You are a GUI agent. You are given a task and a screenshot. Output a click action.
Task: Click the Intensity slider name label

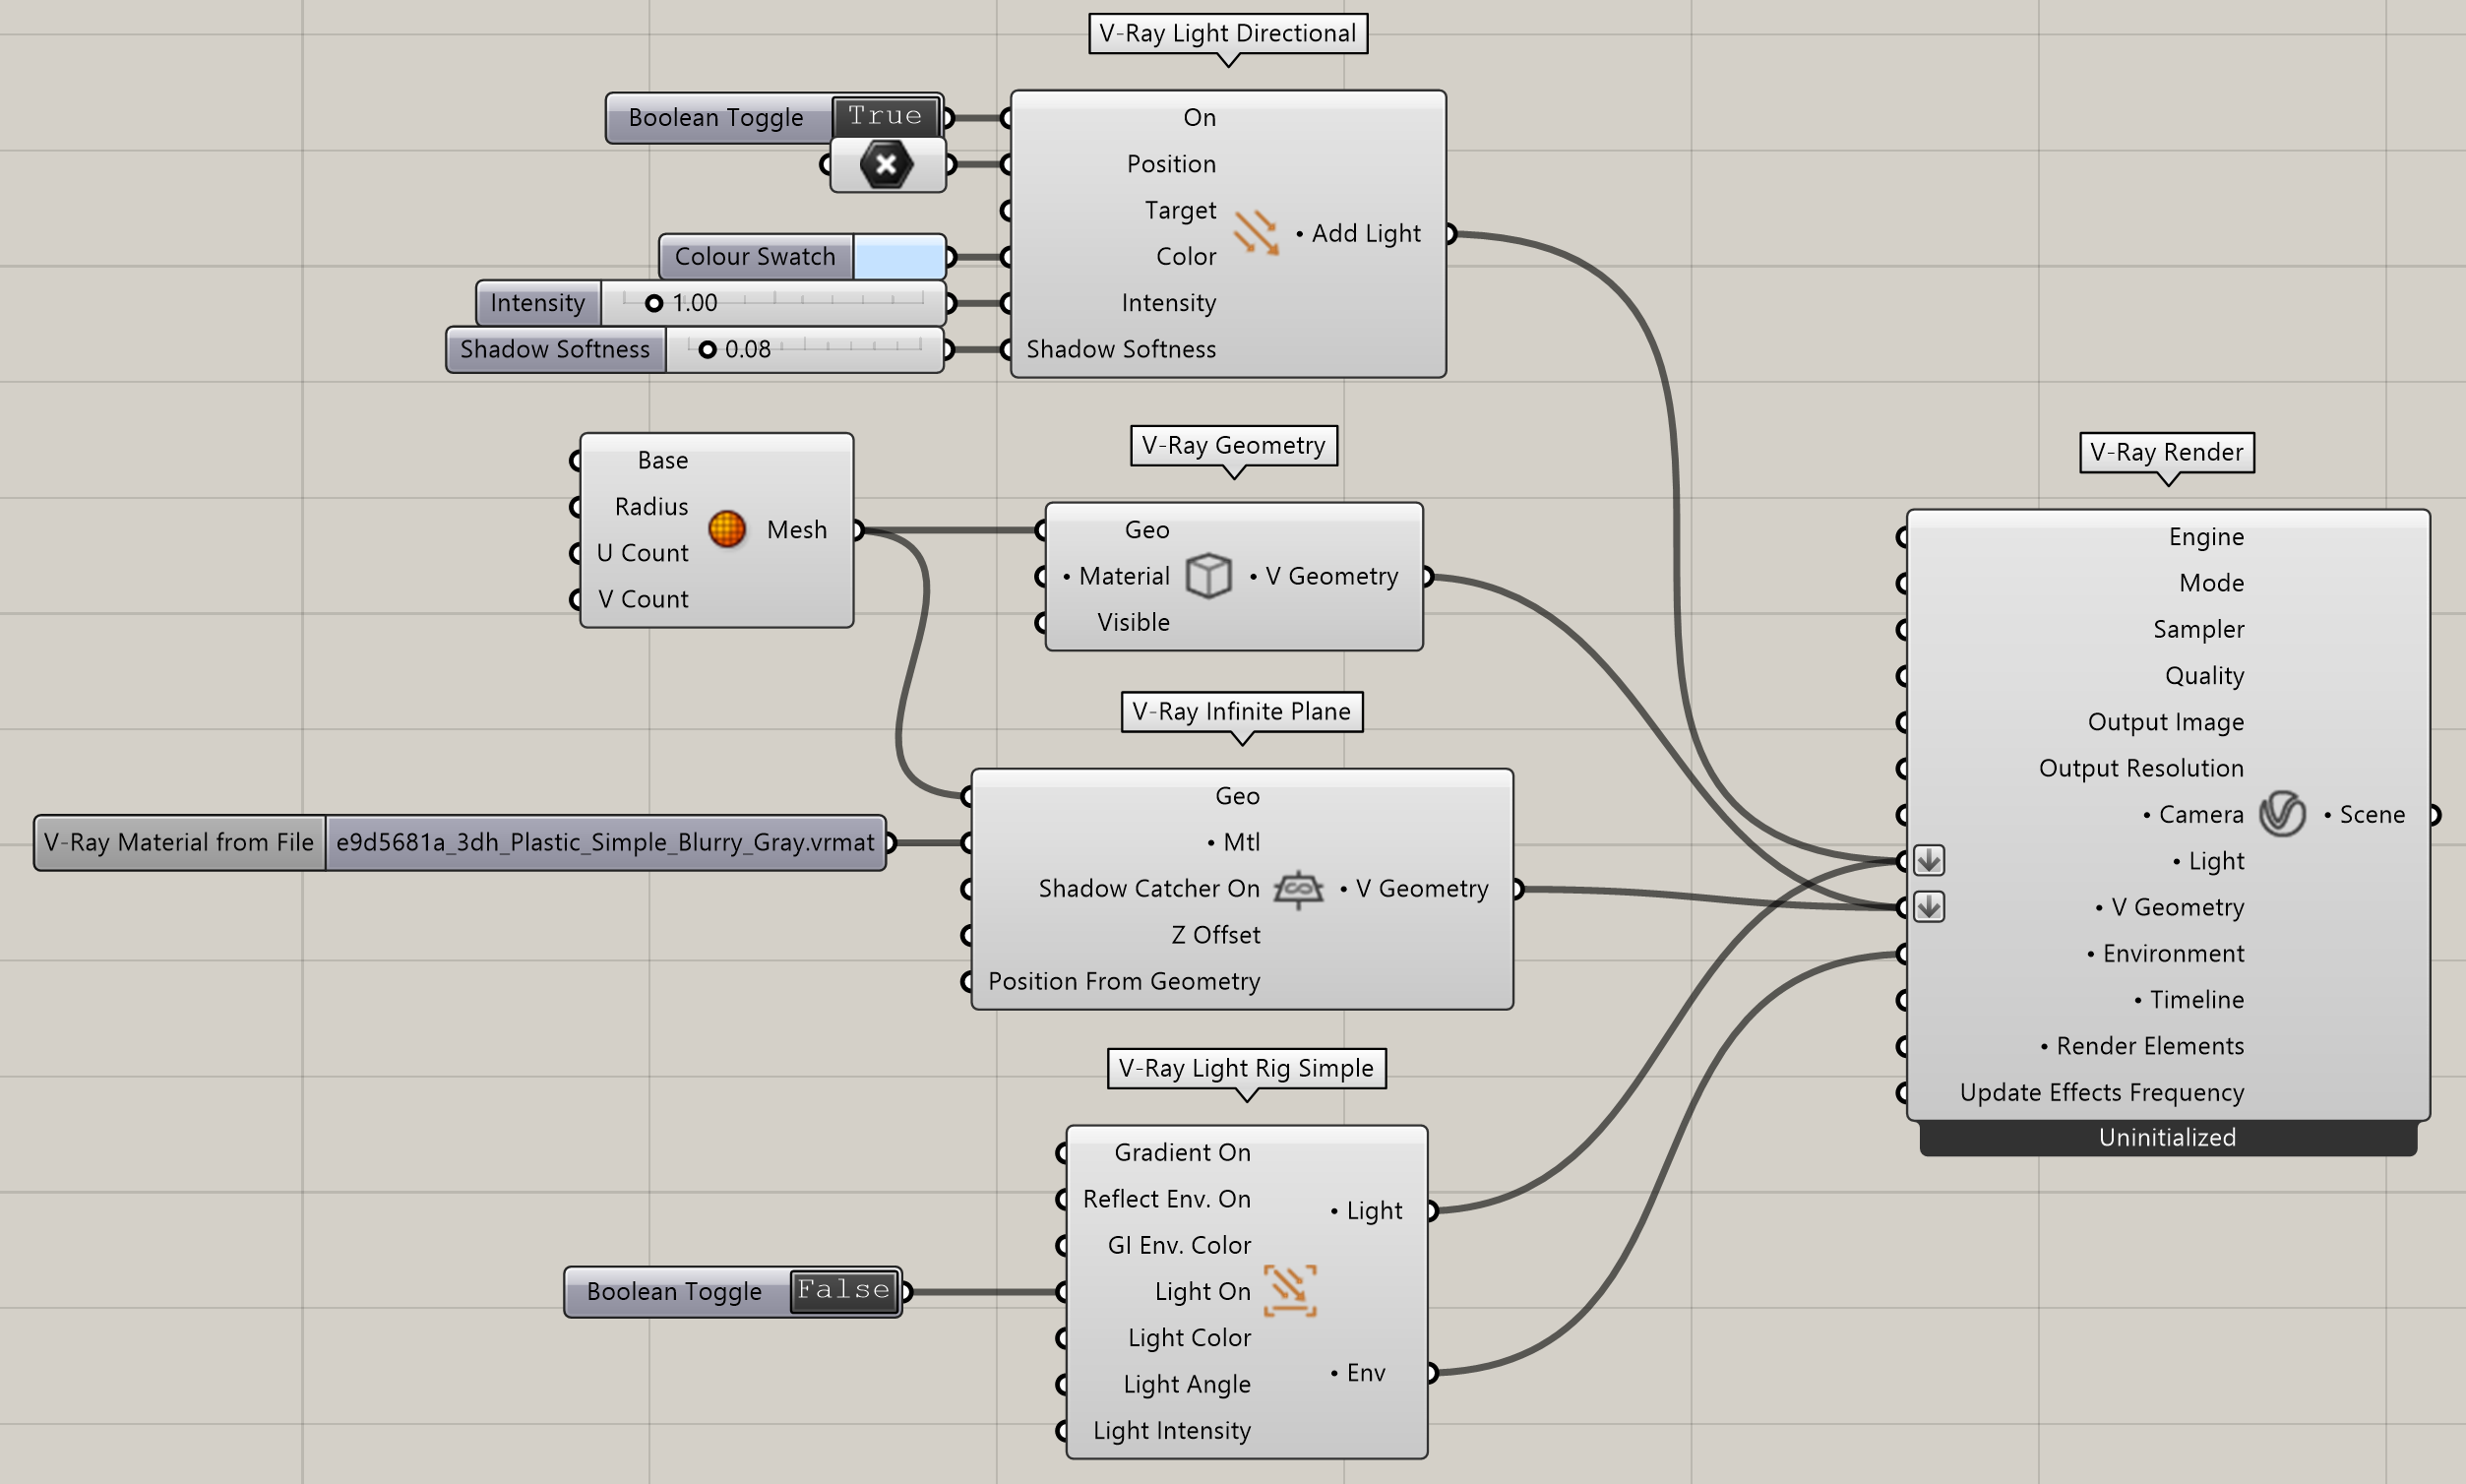538,303
